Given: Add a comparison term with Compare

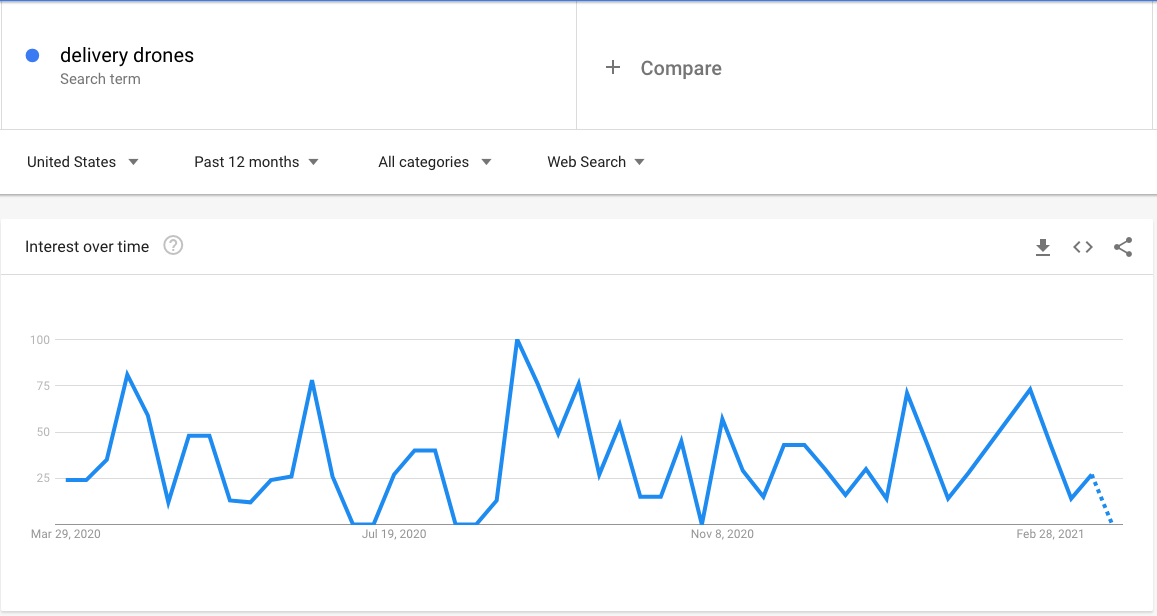Looking at the screenshot, I should coord(681,68).
